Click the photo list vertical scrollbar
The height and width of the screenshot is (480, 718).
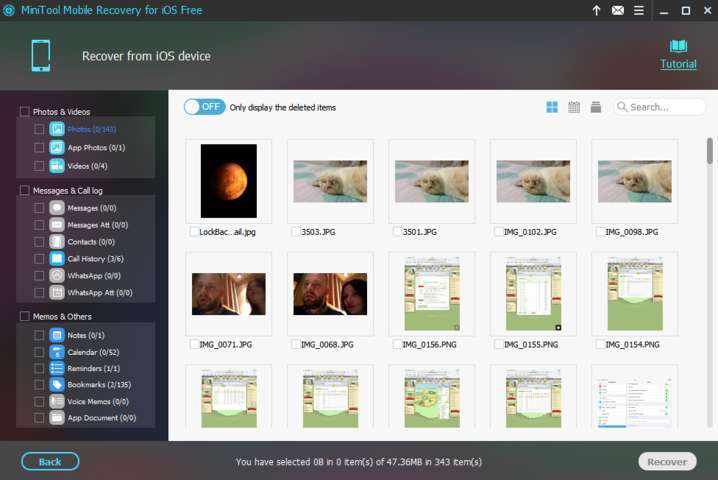tap(709, 151)
